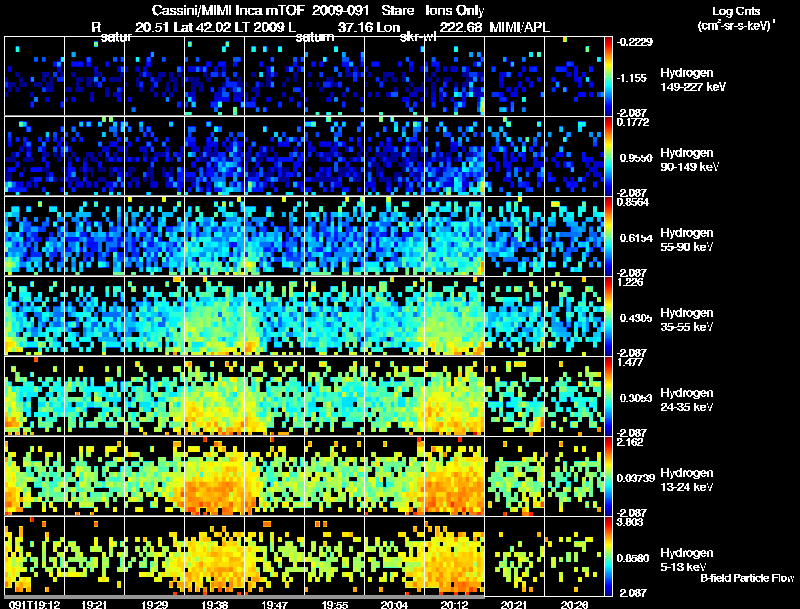The image size is (800, 609).
Task: Click the 19:38 time axis label
Action: [x=215, y=604]
